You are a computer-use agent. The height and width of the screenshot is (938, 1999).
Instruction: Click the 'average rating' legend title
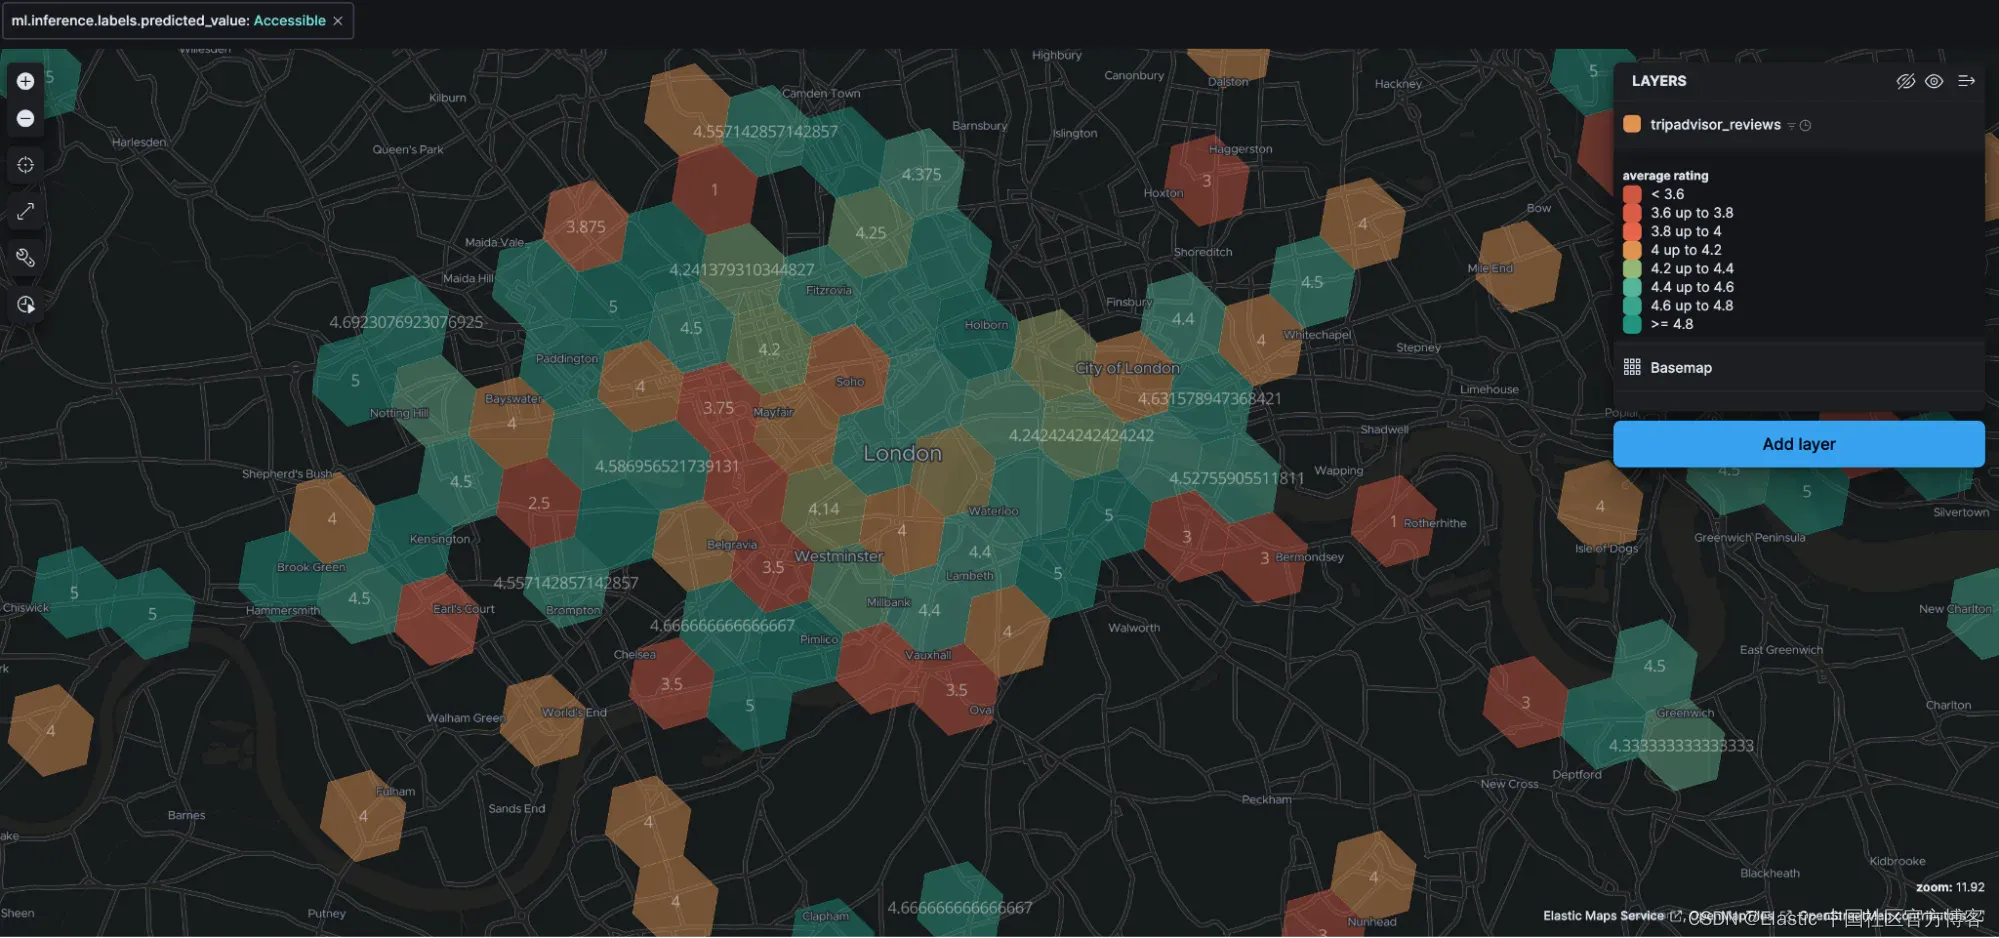tap(1665, 176)
